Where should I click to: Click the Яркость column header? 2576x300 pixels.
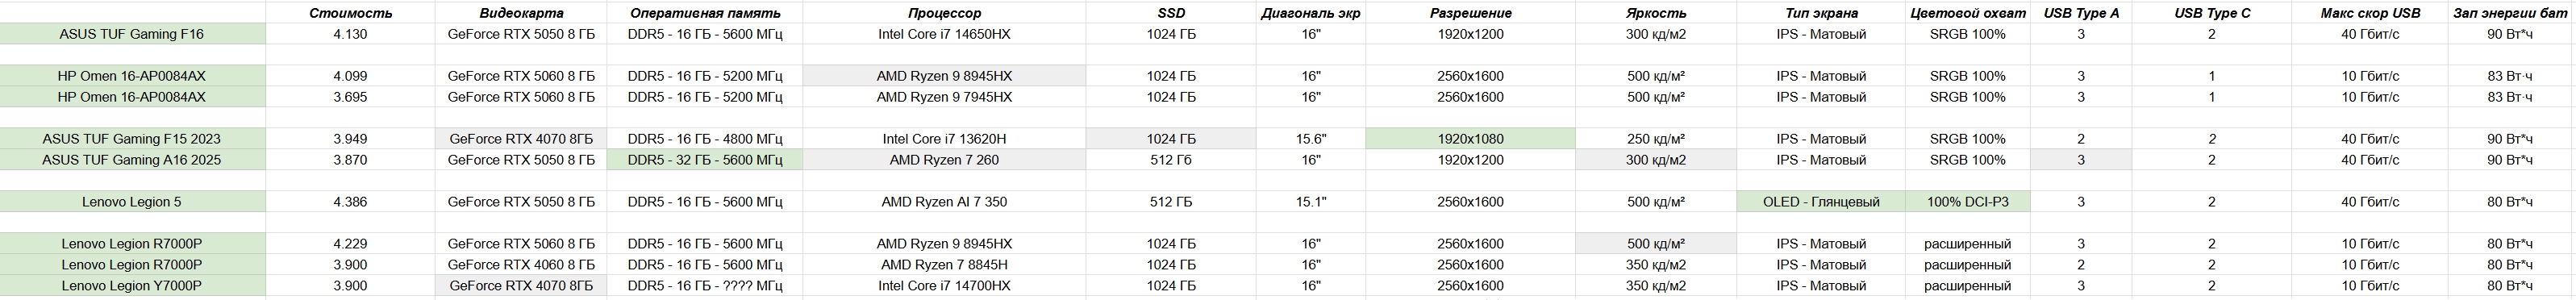1656,13
